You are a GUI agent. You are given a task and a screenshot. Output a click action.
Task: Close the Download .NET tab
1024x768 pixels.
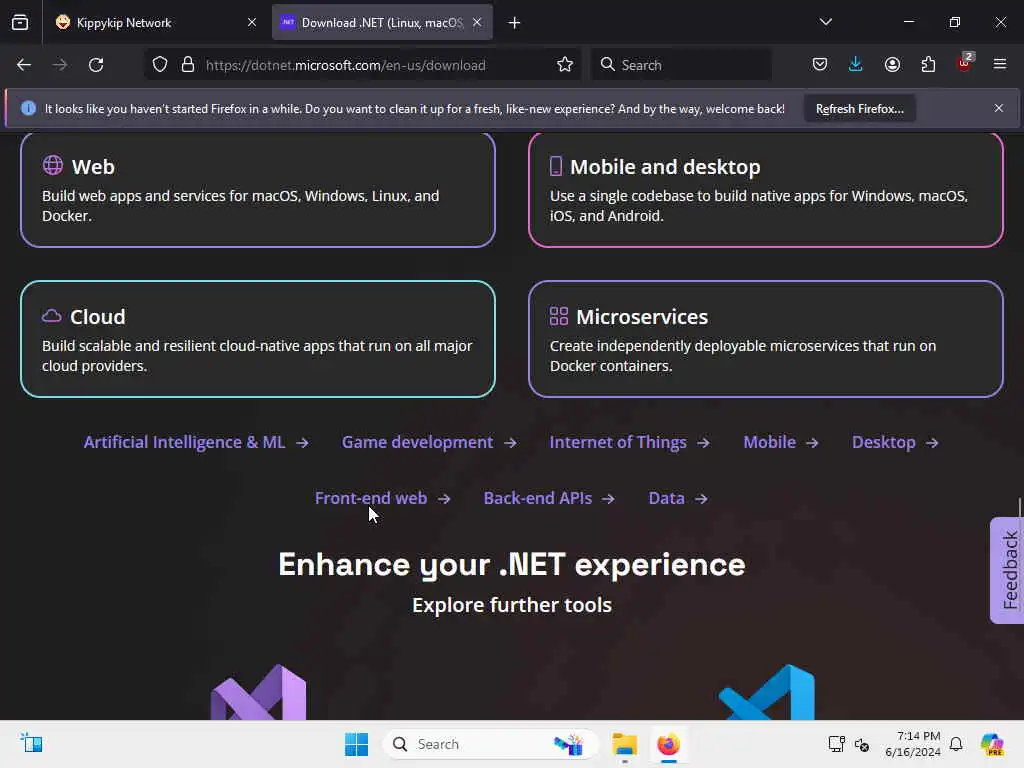click(x=477, y=23)
